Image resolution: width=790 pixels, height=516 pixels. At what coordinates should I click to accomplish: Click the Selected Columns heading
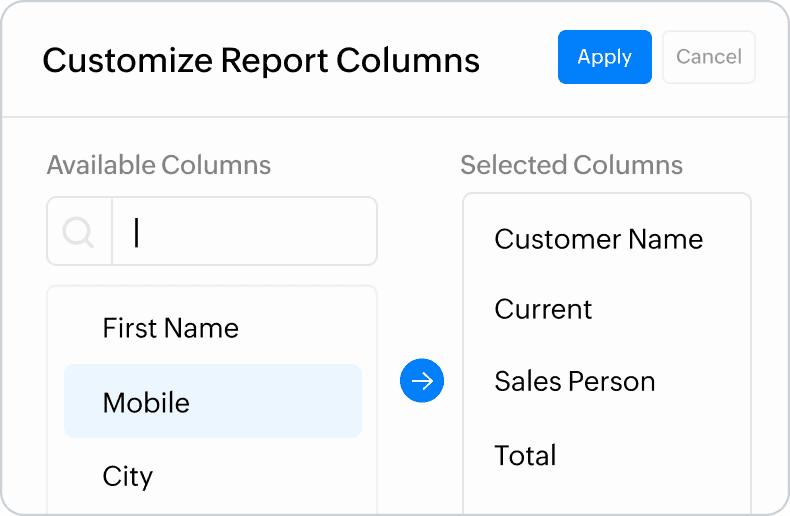571,165
